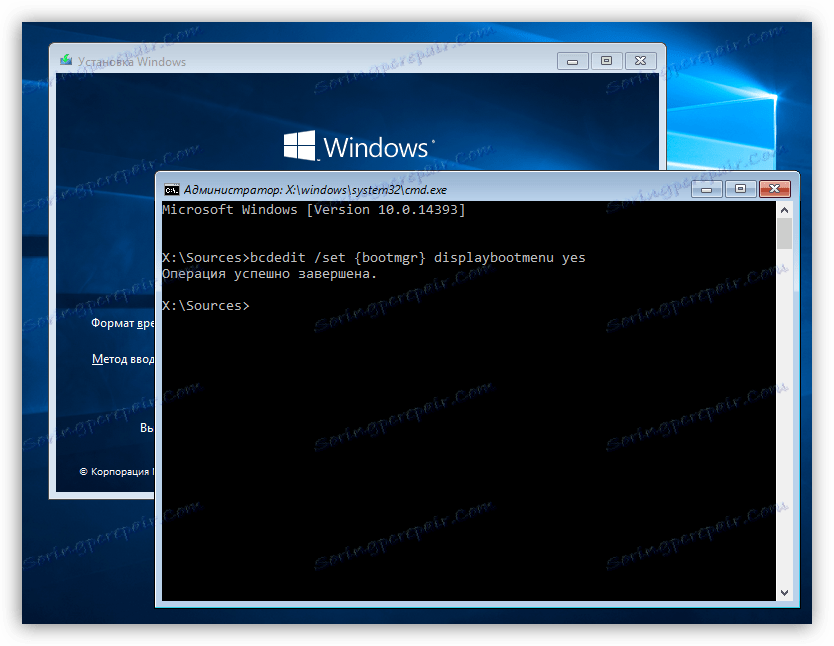This screenshot has height=646, width=834.
Task: Close the cmd.exe Administrator window
Action: (x=774, y=189)
